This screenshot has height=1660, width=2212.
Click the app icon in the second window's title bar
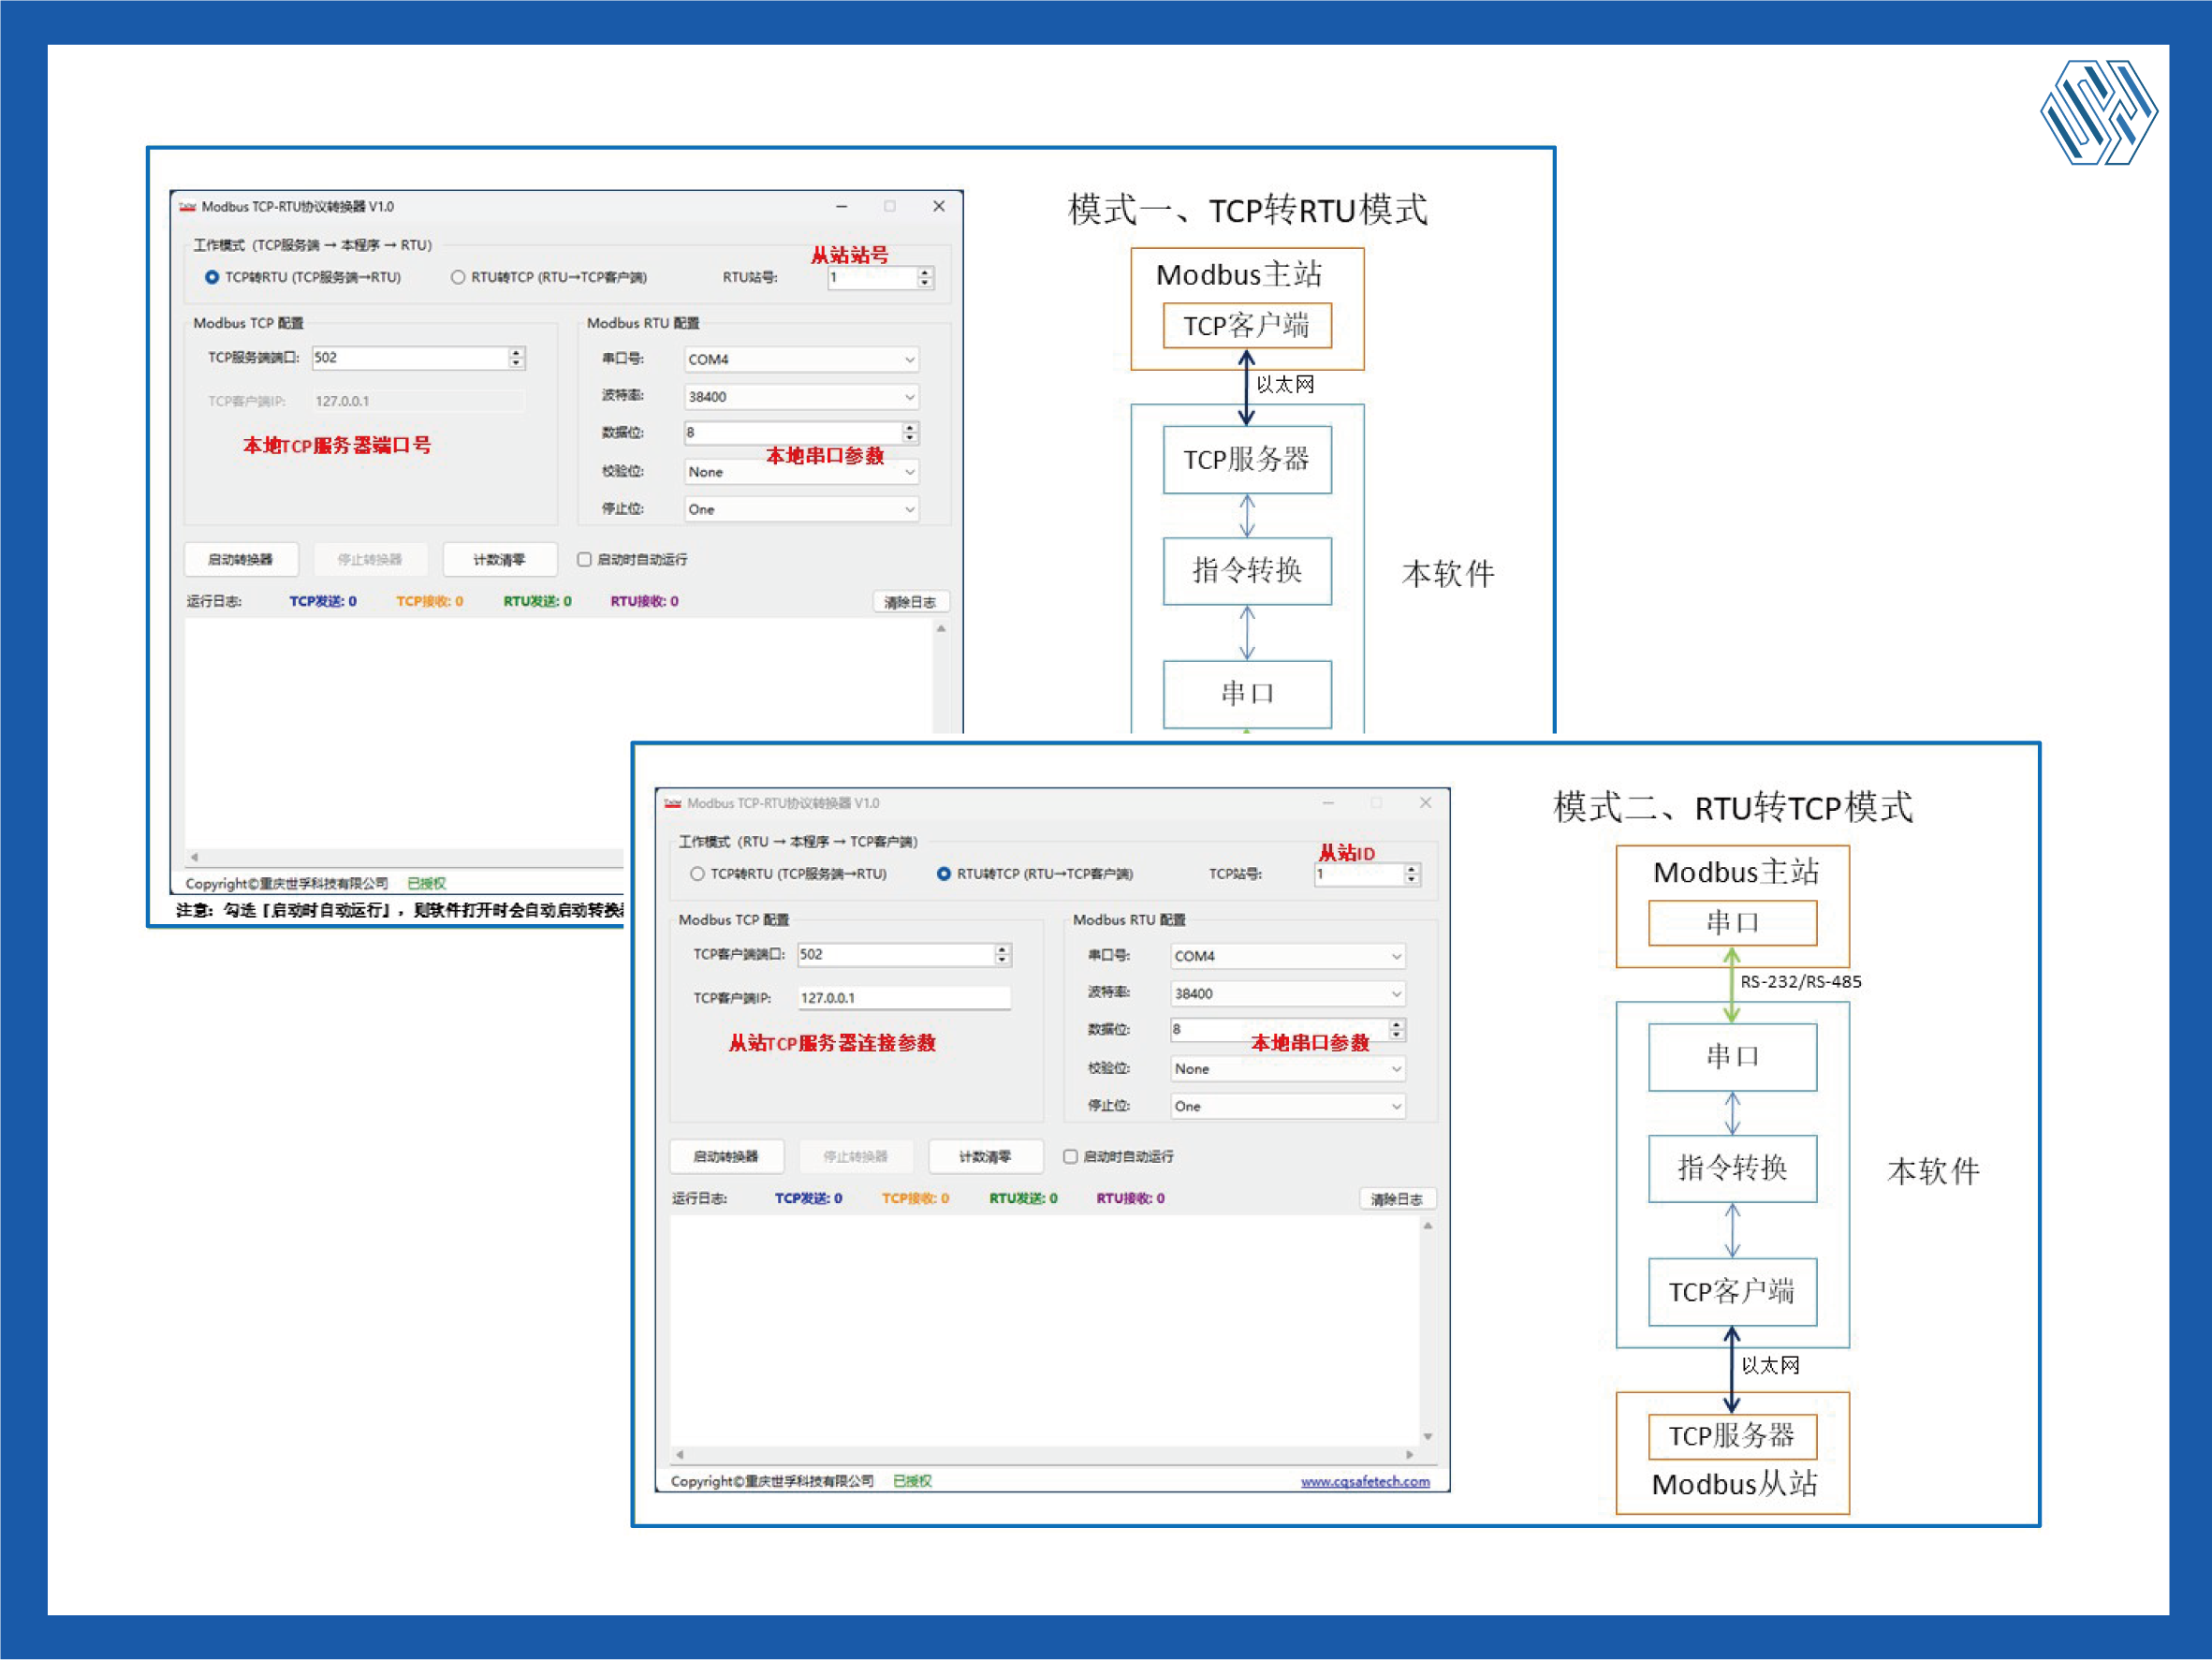[x=673, y=803]
